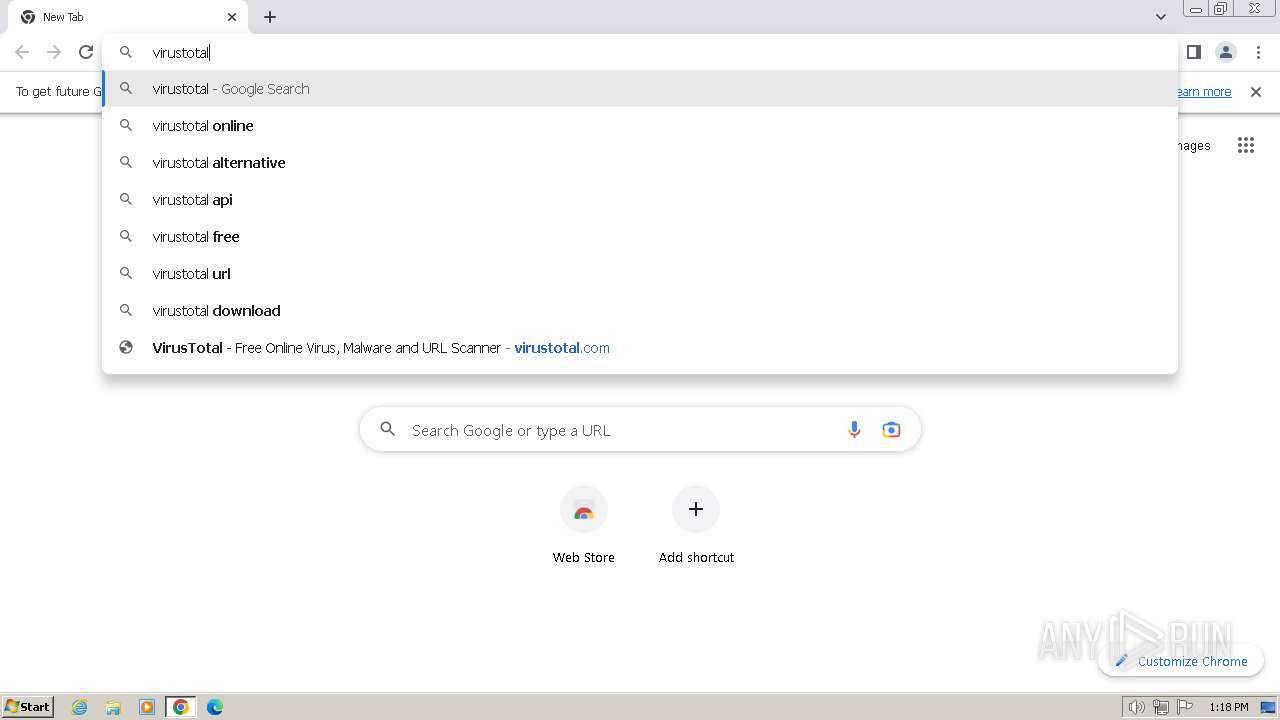Viewport: 1280px width, 720px height.
Task: Select the 'virustotal download' suggestion
Action: [640, 311]
